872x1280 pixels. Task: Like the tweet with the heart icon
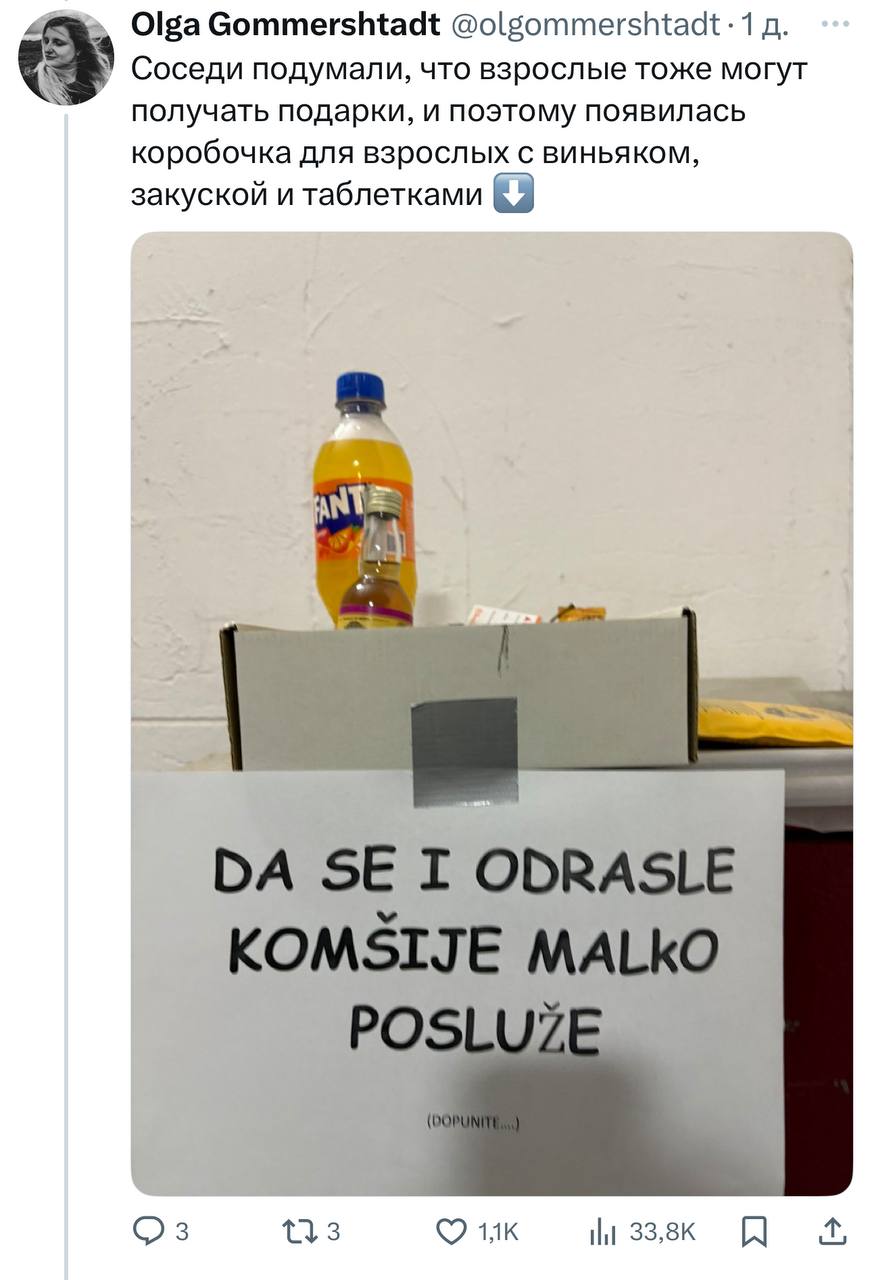tap(454, 1232)
